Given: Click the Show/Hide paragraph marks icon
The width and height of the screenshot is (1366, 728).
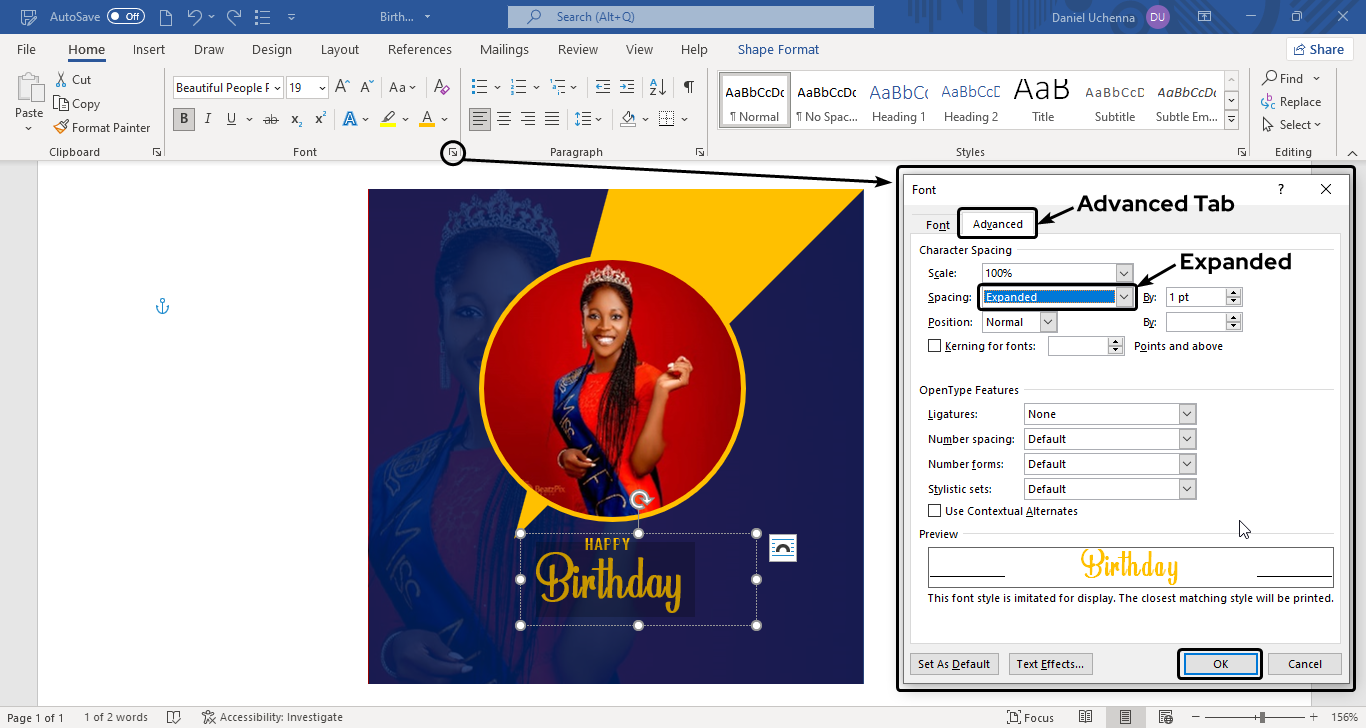Looking at the screenshot, I should [689, 87].
